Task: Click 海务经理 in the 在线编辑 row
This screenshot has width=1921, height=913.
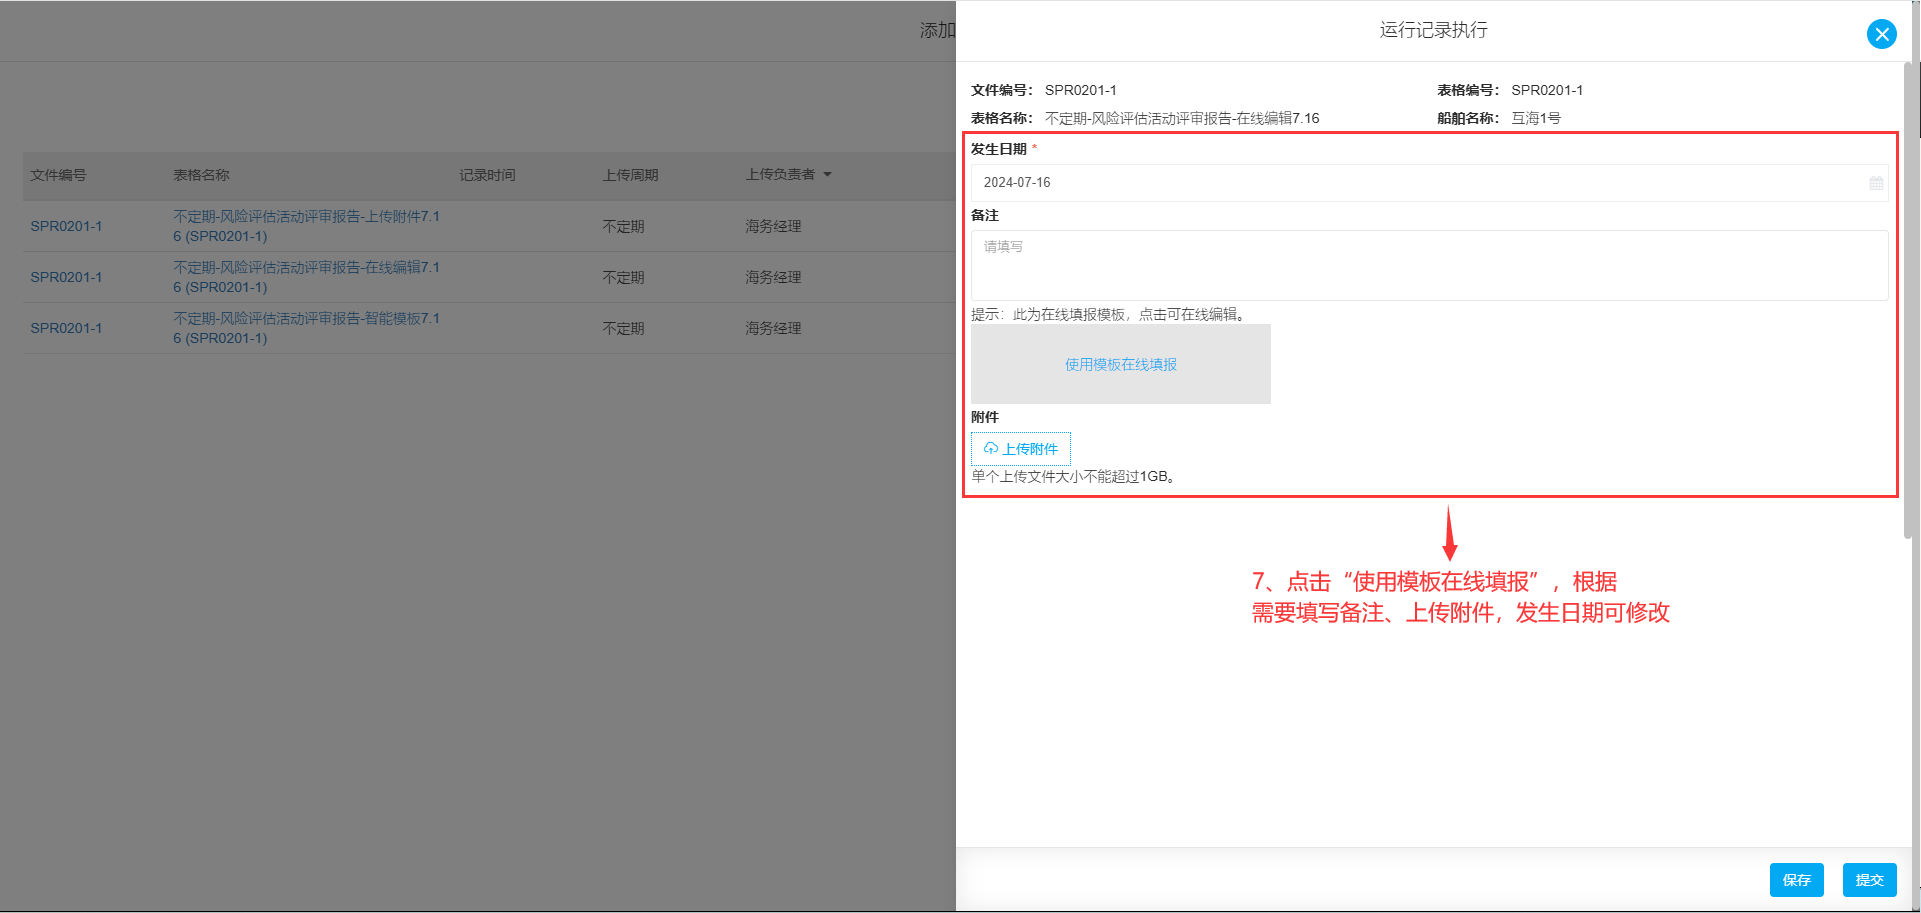Action: [x=773, y=277]
